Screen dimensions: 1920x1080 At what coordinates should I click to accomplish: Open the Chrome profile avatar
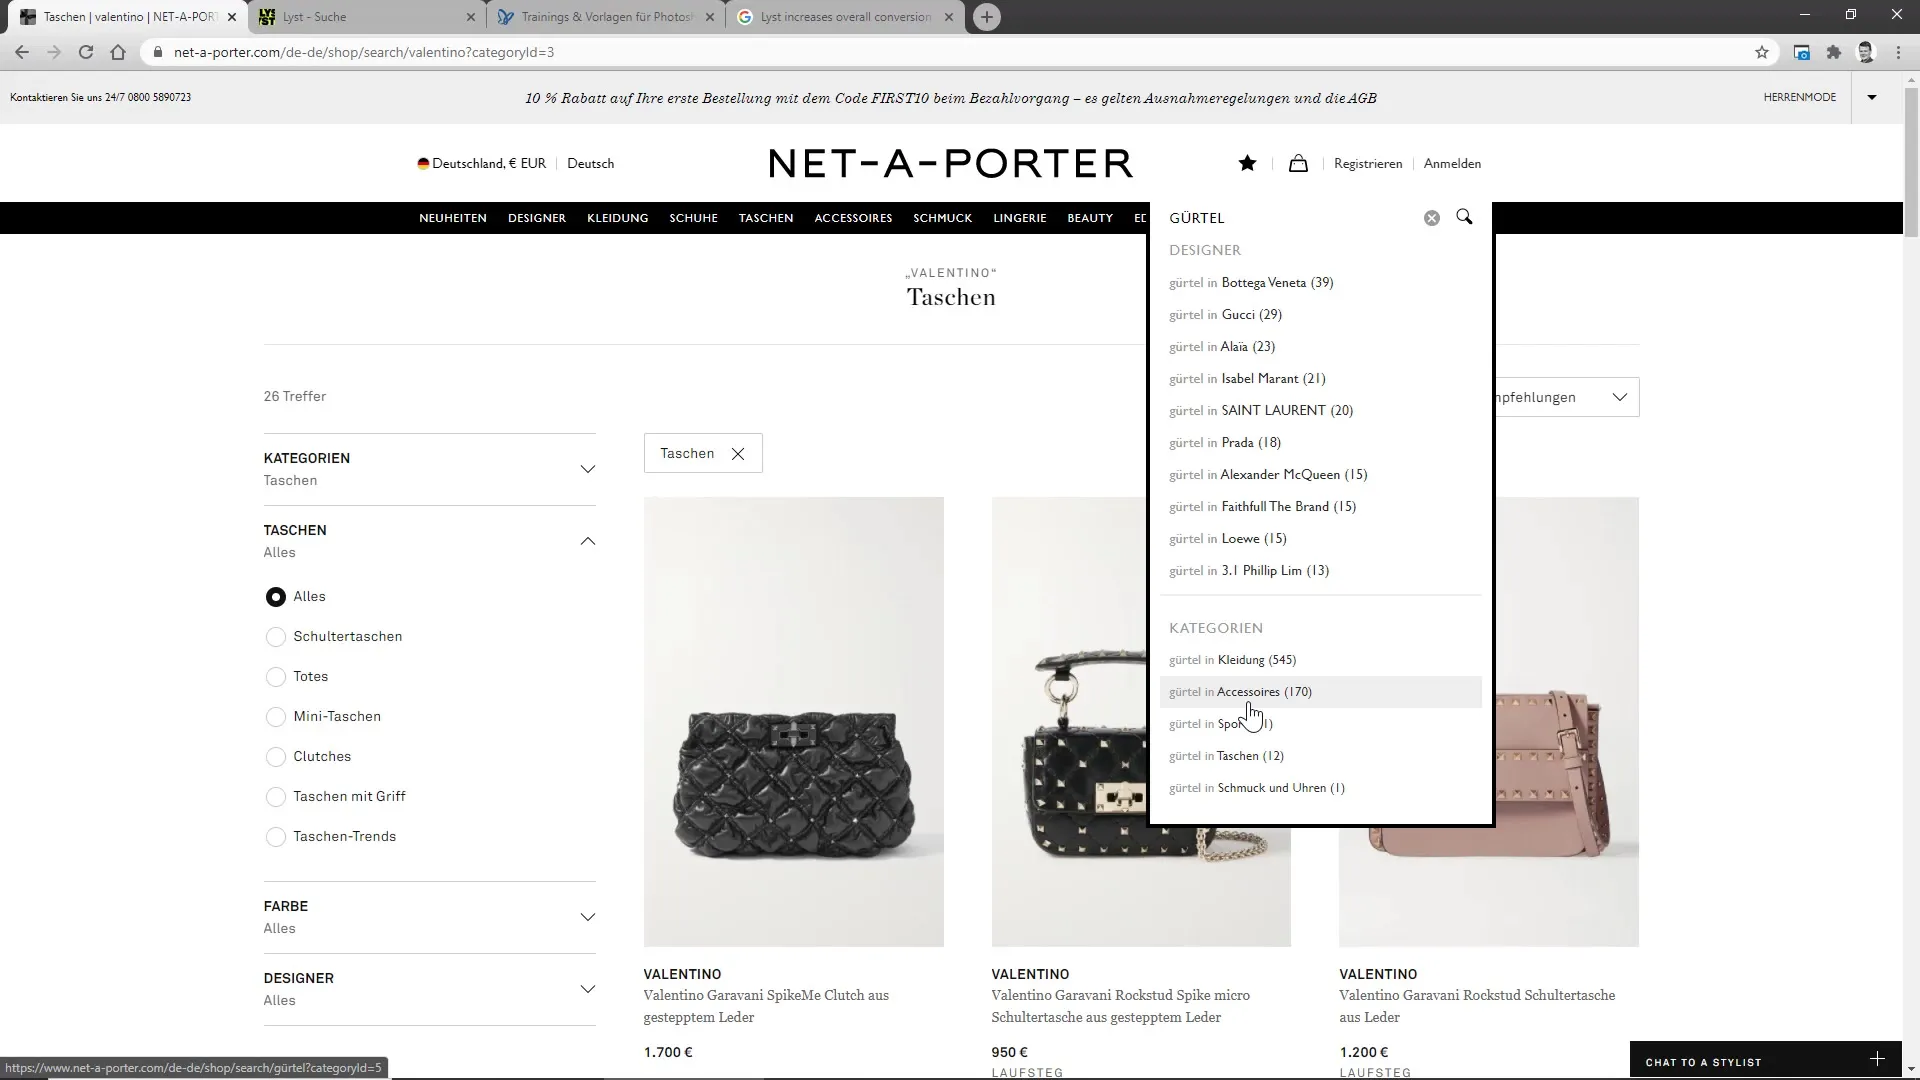[x=1866, y=52]
